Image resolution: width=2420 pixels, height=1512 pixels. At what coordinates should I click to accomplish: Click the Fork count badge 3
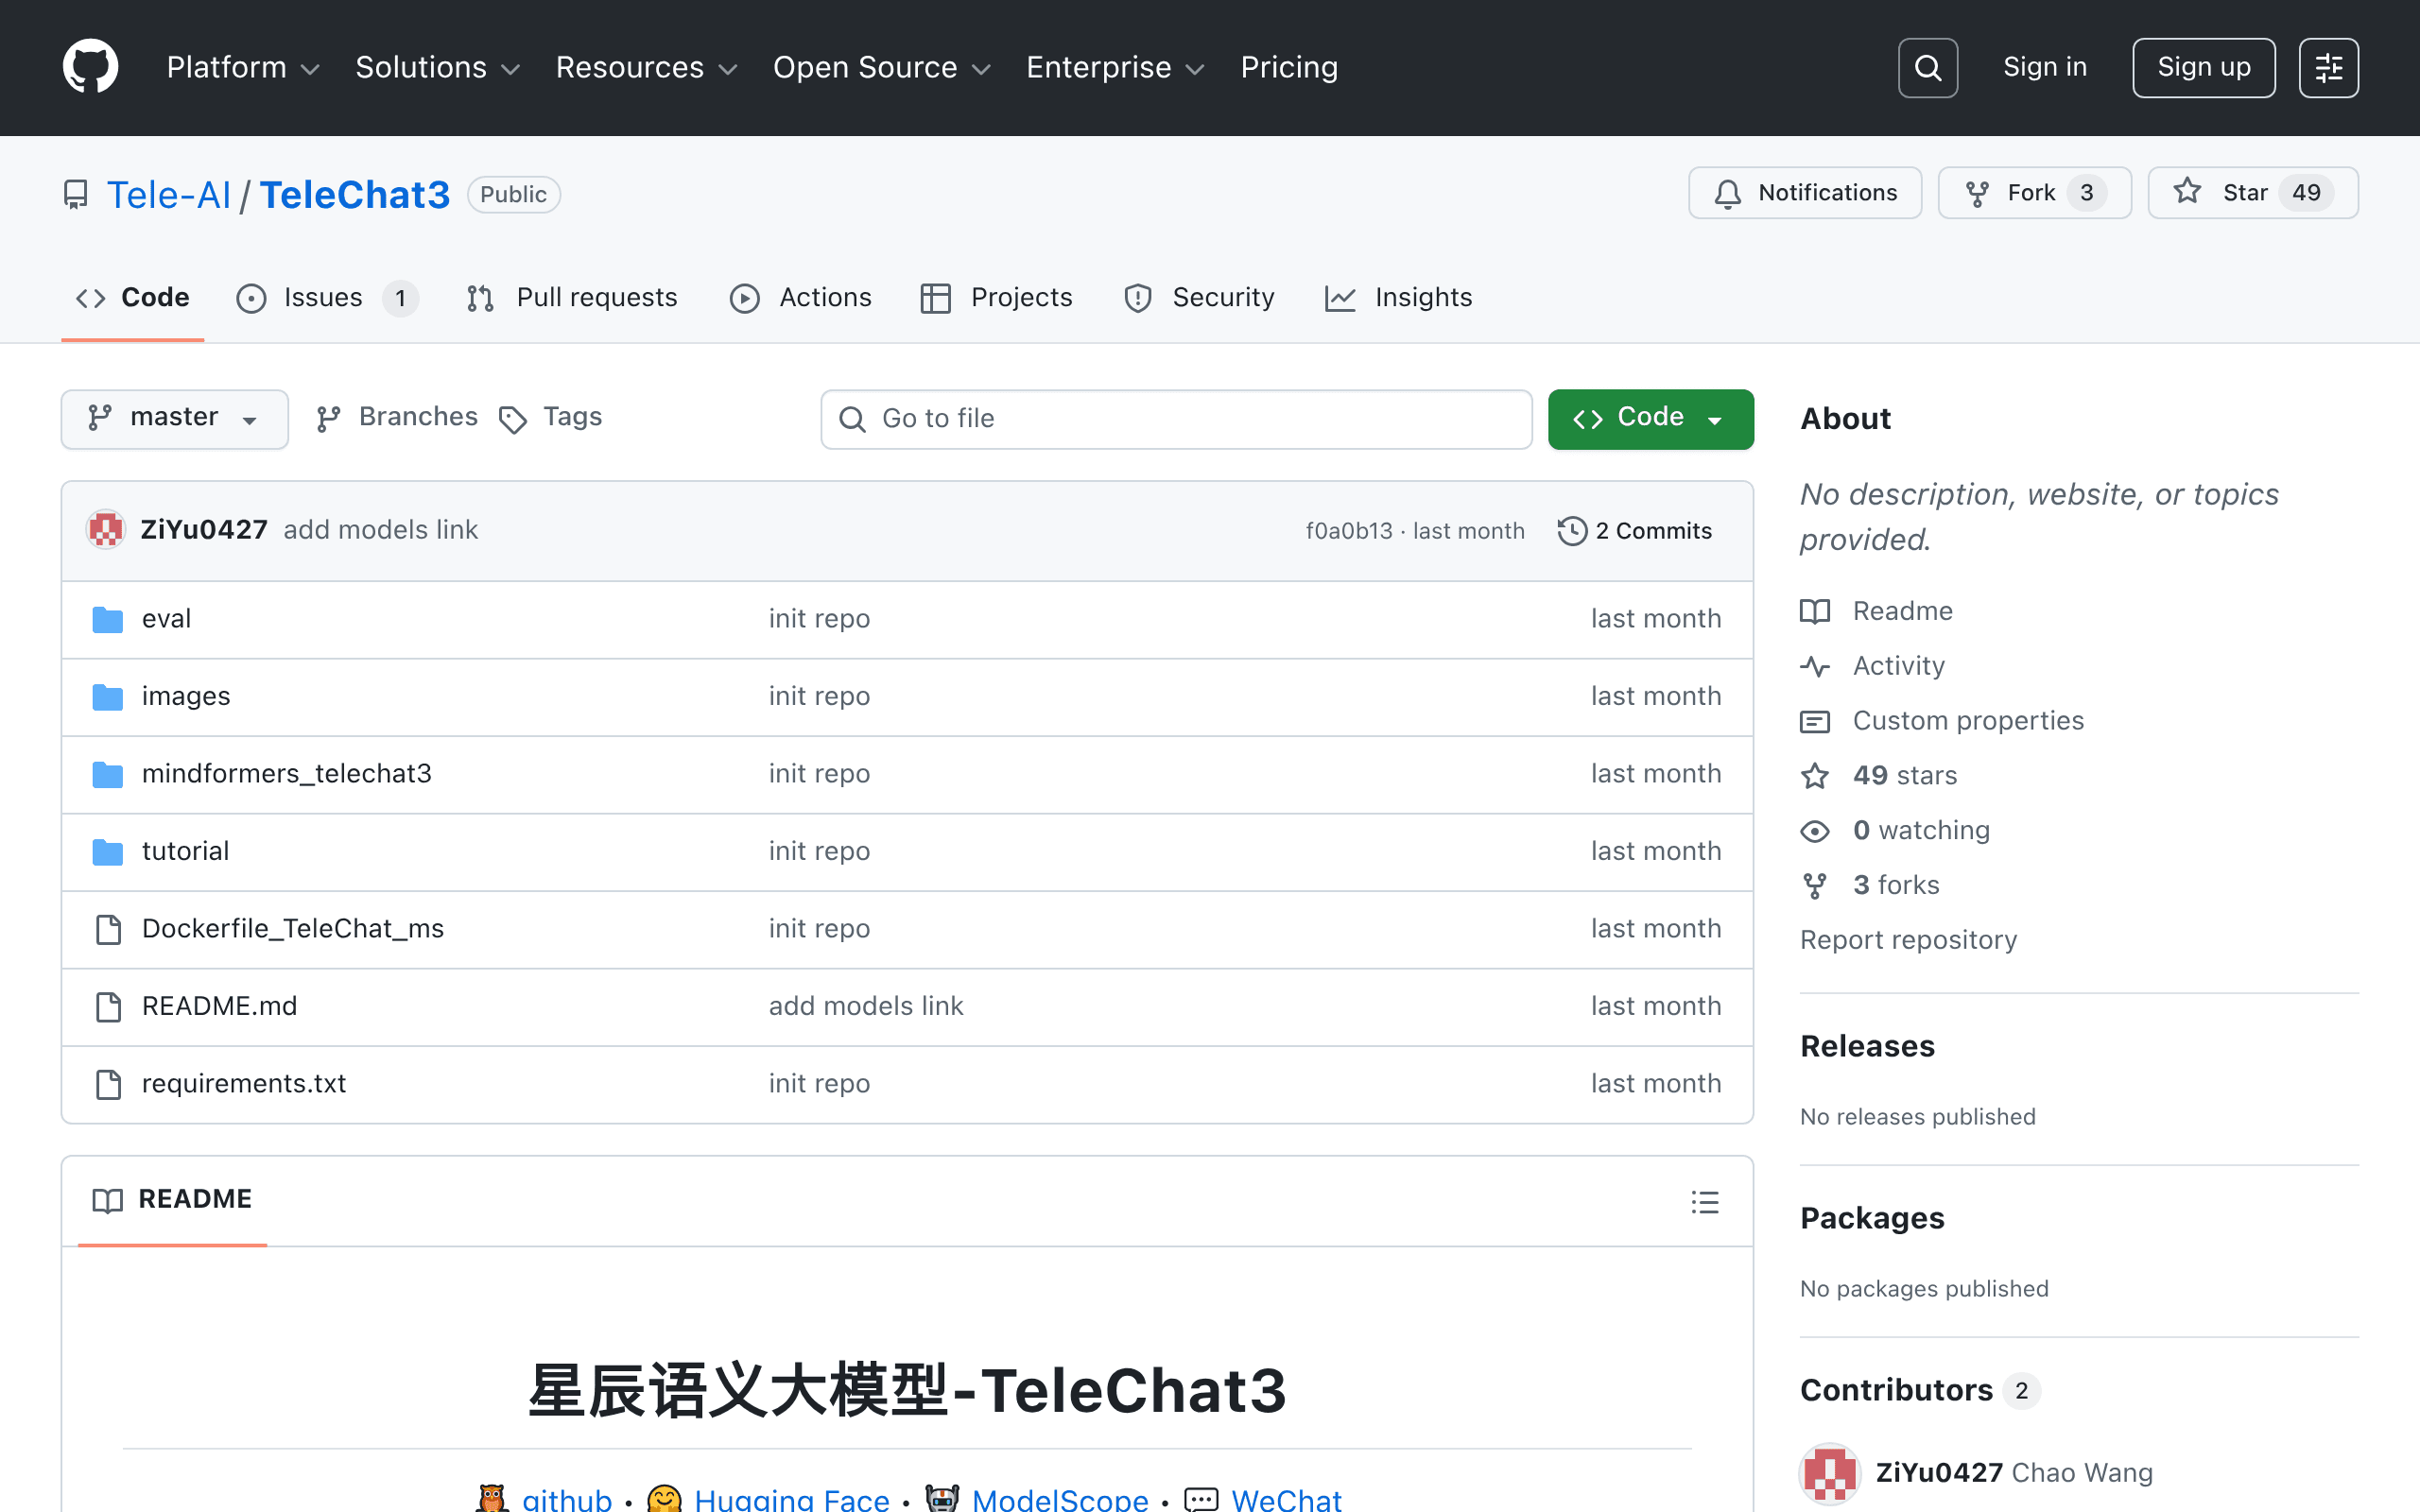2086,193
